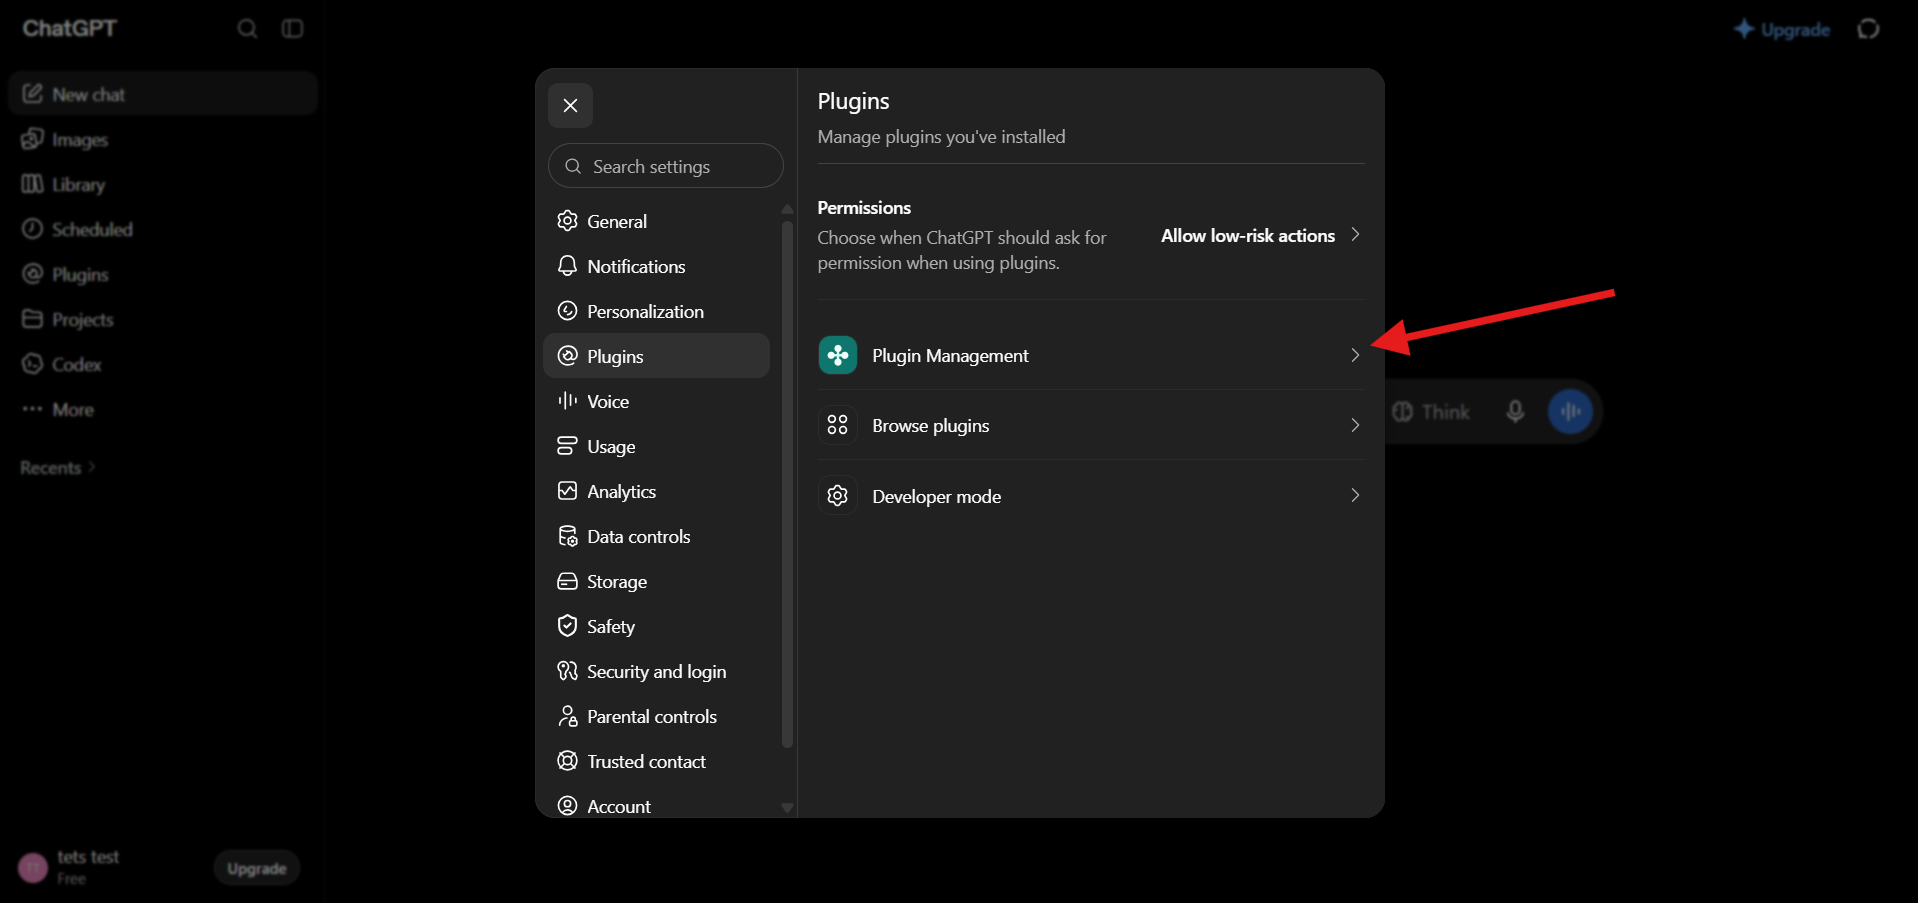Start a New chat in sidebar
This screenshot has width=1918, height=903.
tap(163, 94)
